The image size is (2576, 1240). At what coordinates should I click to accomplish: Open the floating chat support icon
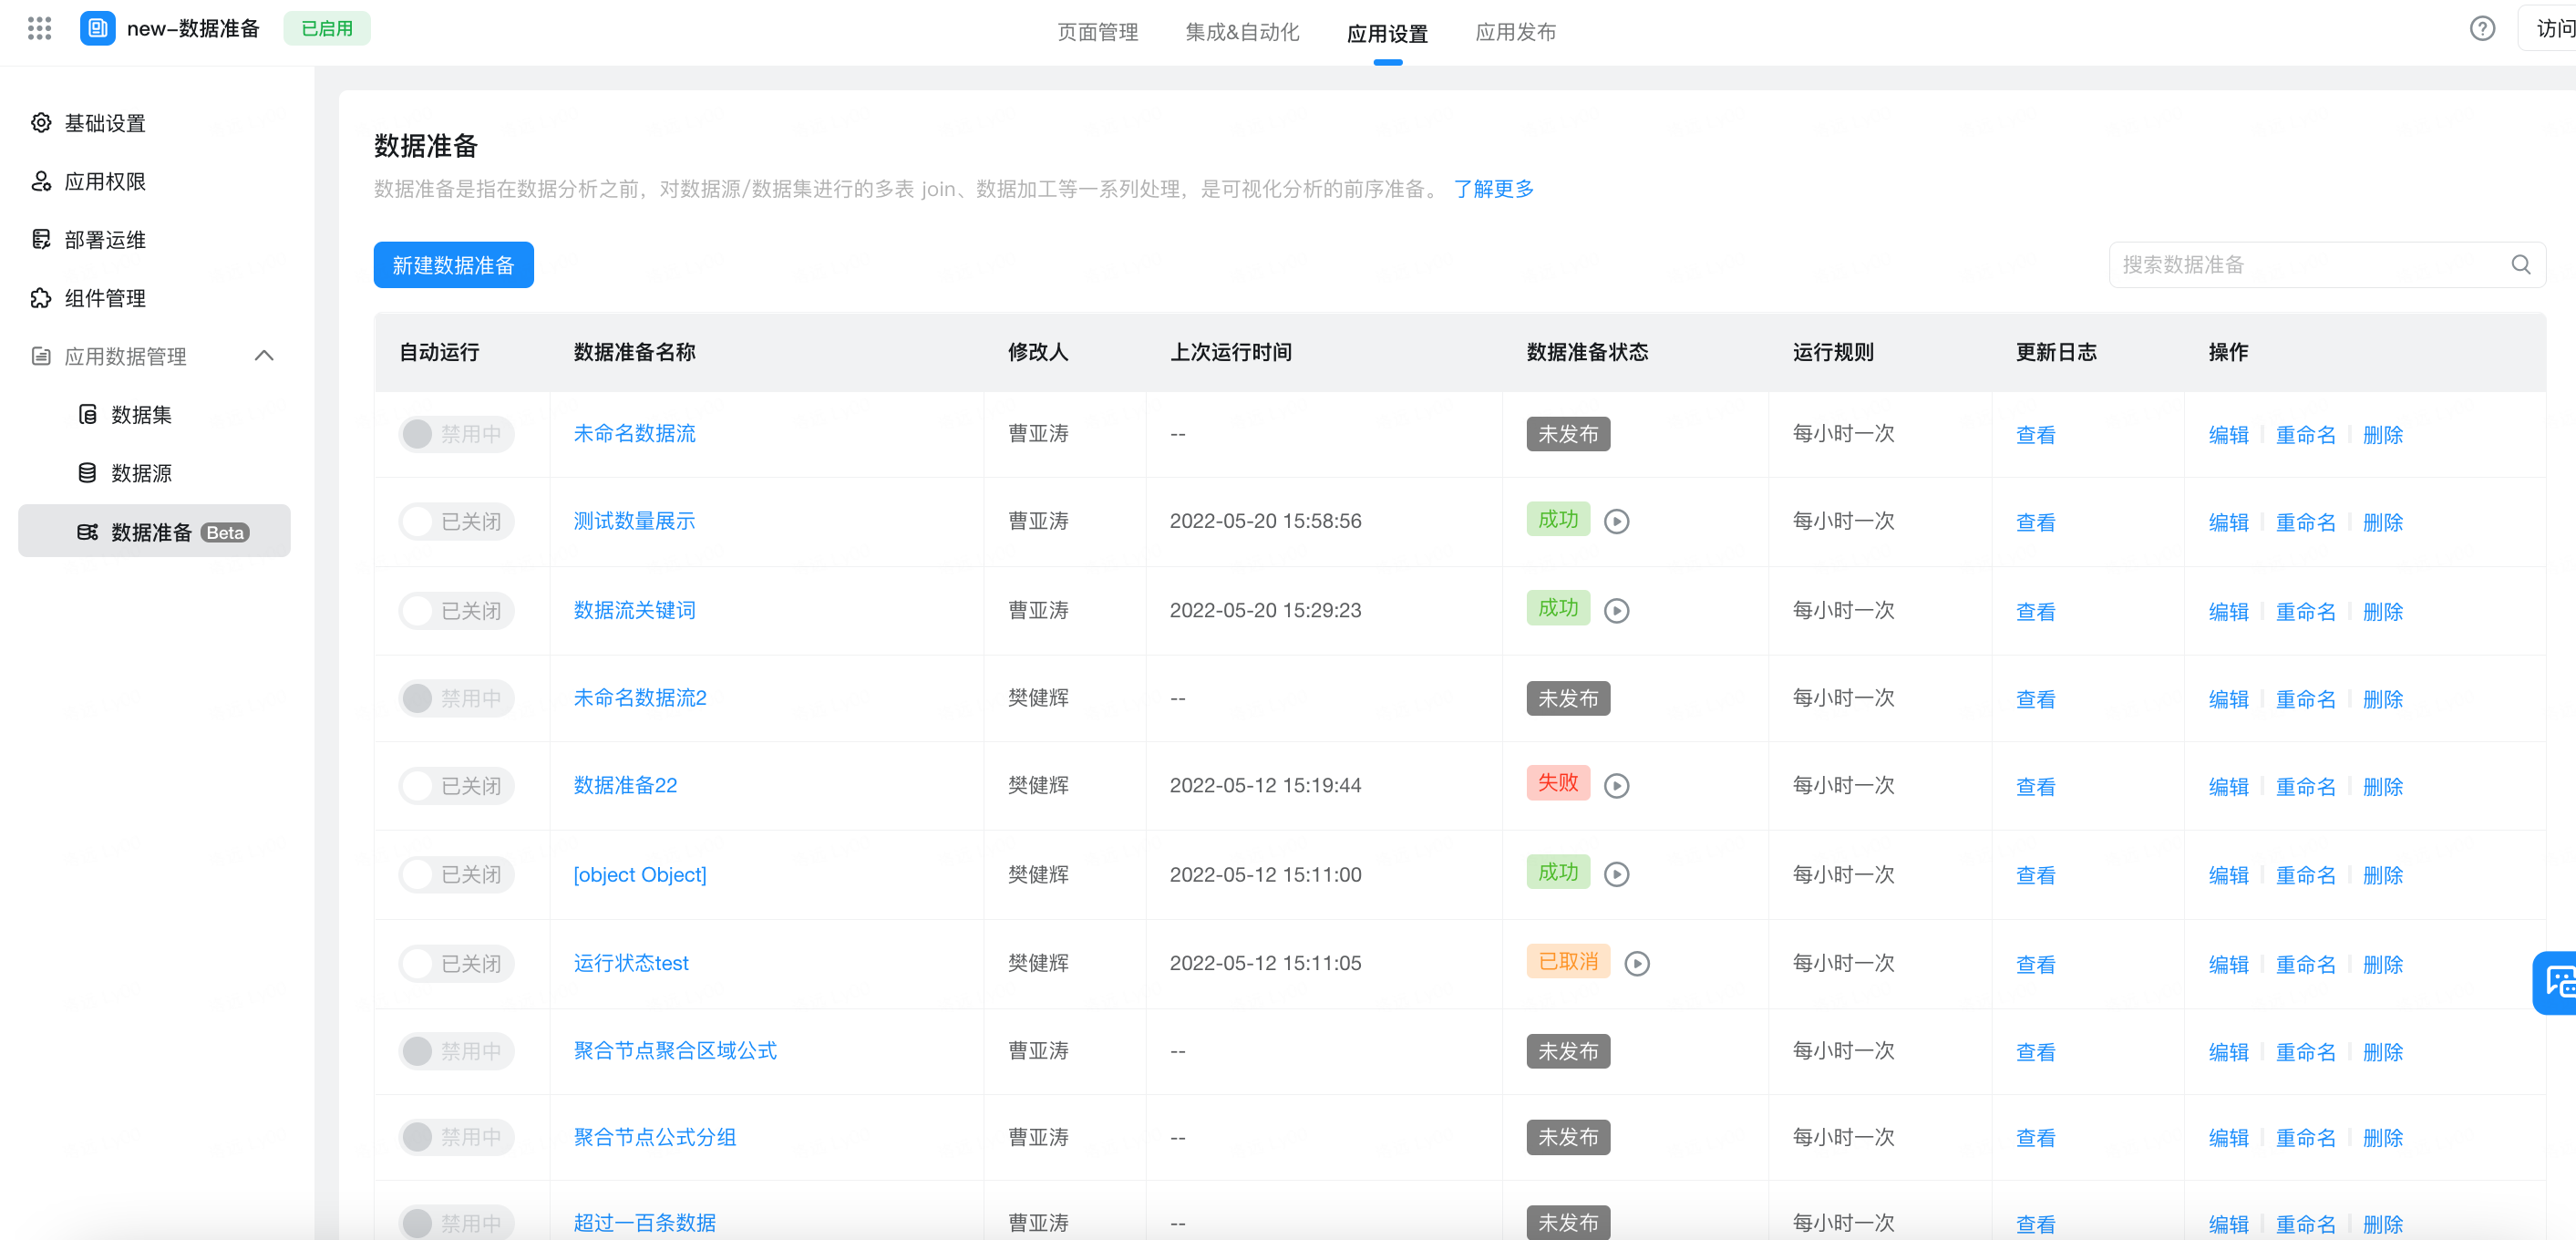coord(2558,982)
